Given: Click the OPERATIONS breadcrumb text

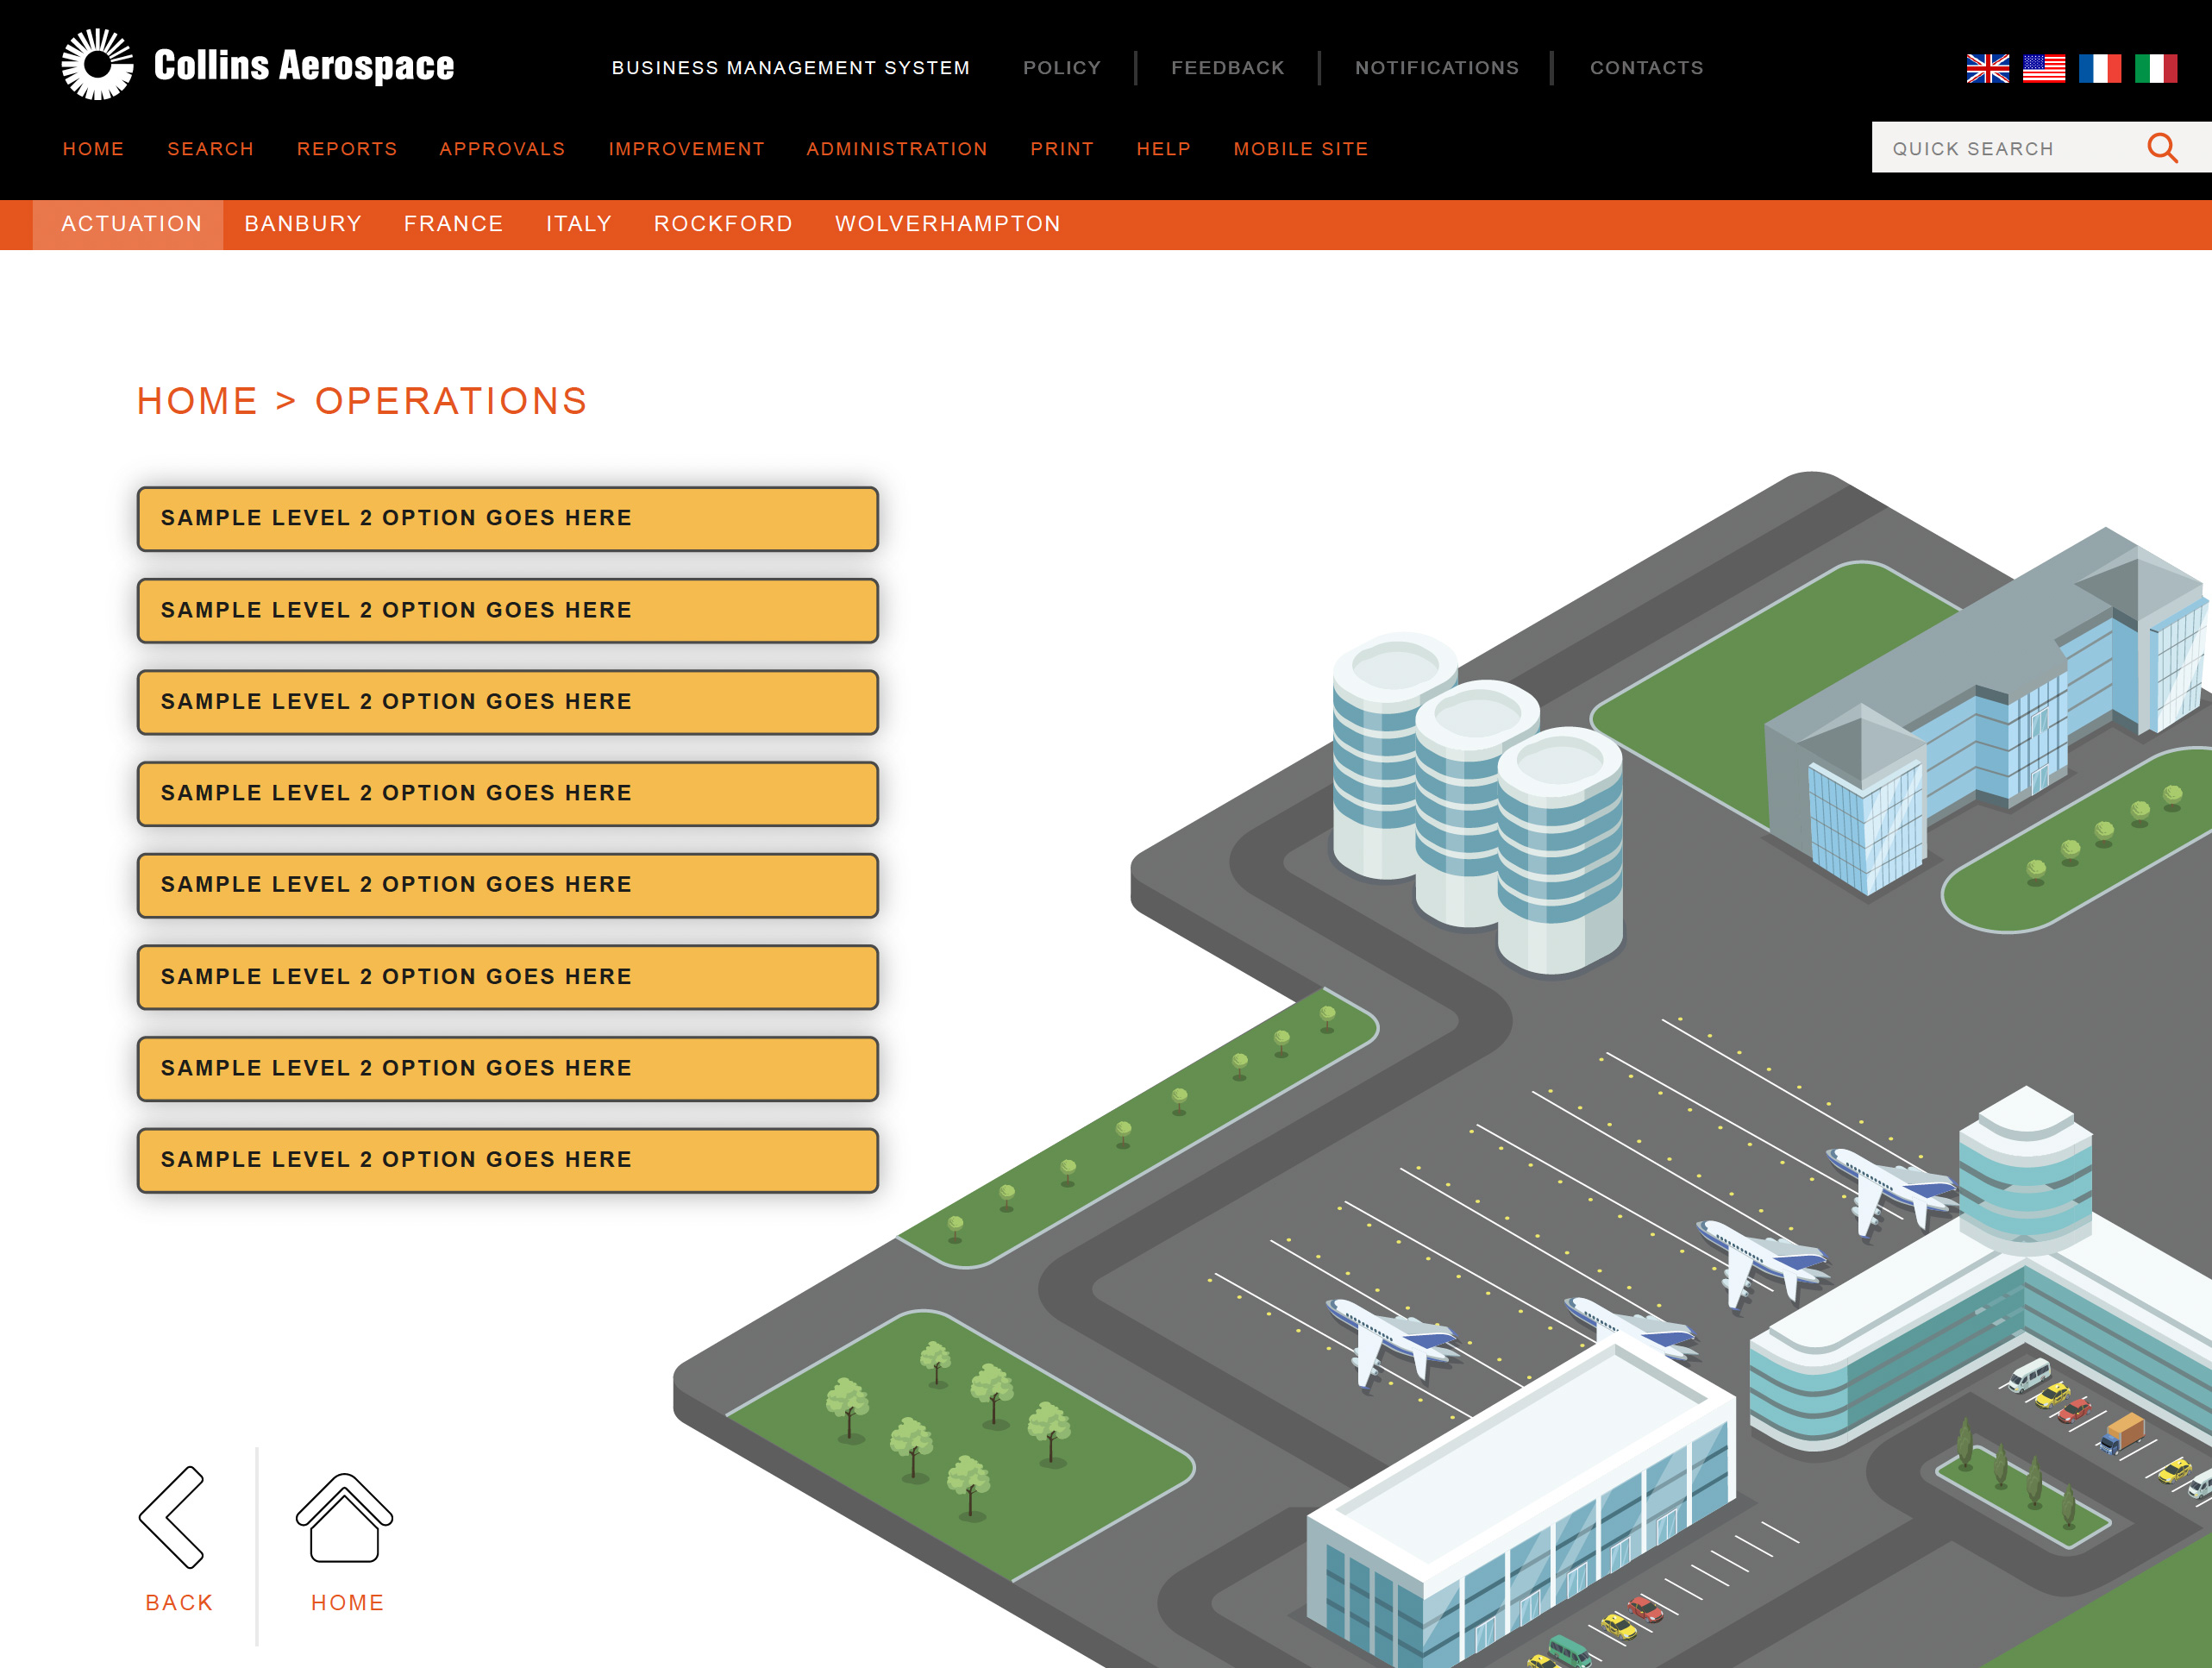Looking at the screenshot, I should pyautogui.click(x=450, y=401).
